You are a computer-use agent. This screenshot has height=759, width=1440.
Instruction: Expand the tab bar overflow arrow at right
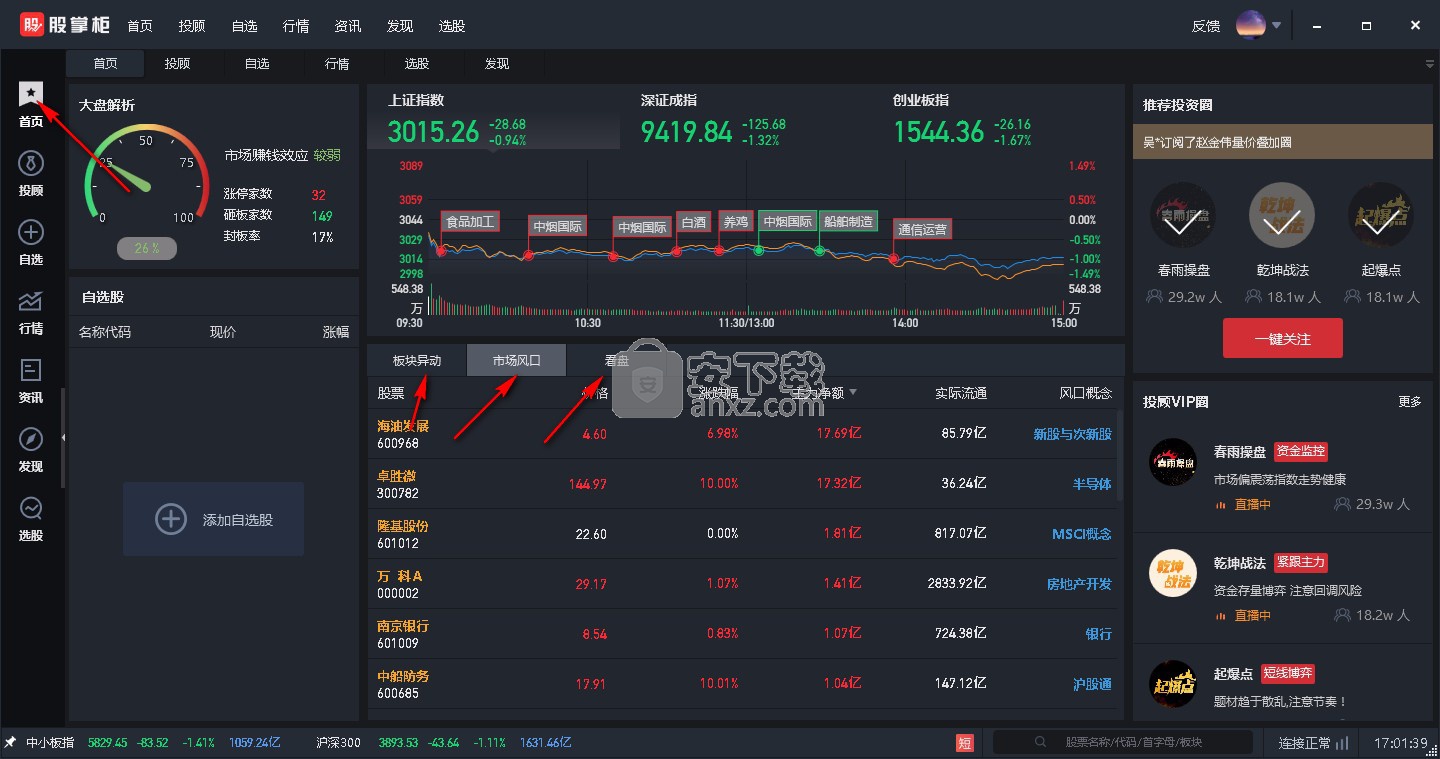(1430, 64)
